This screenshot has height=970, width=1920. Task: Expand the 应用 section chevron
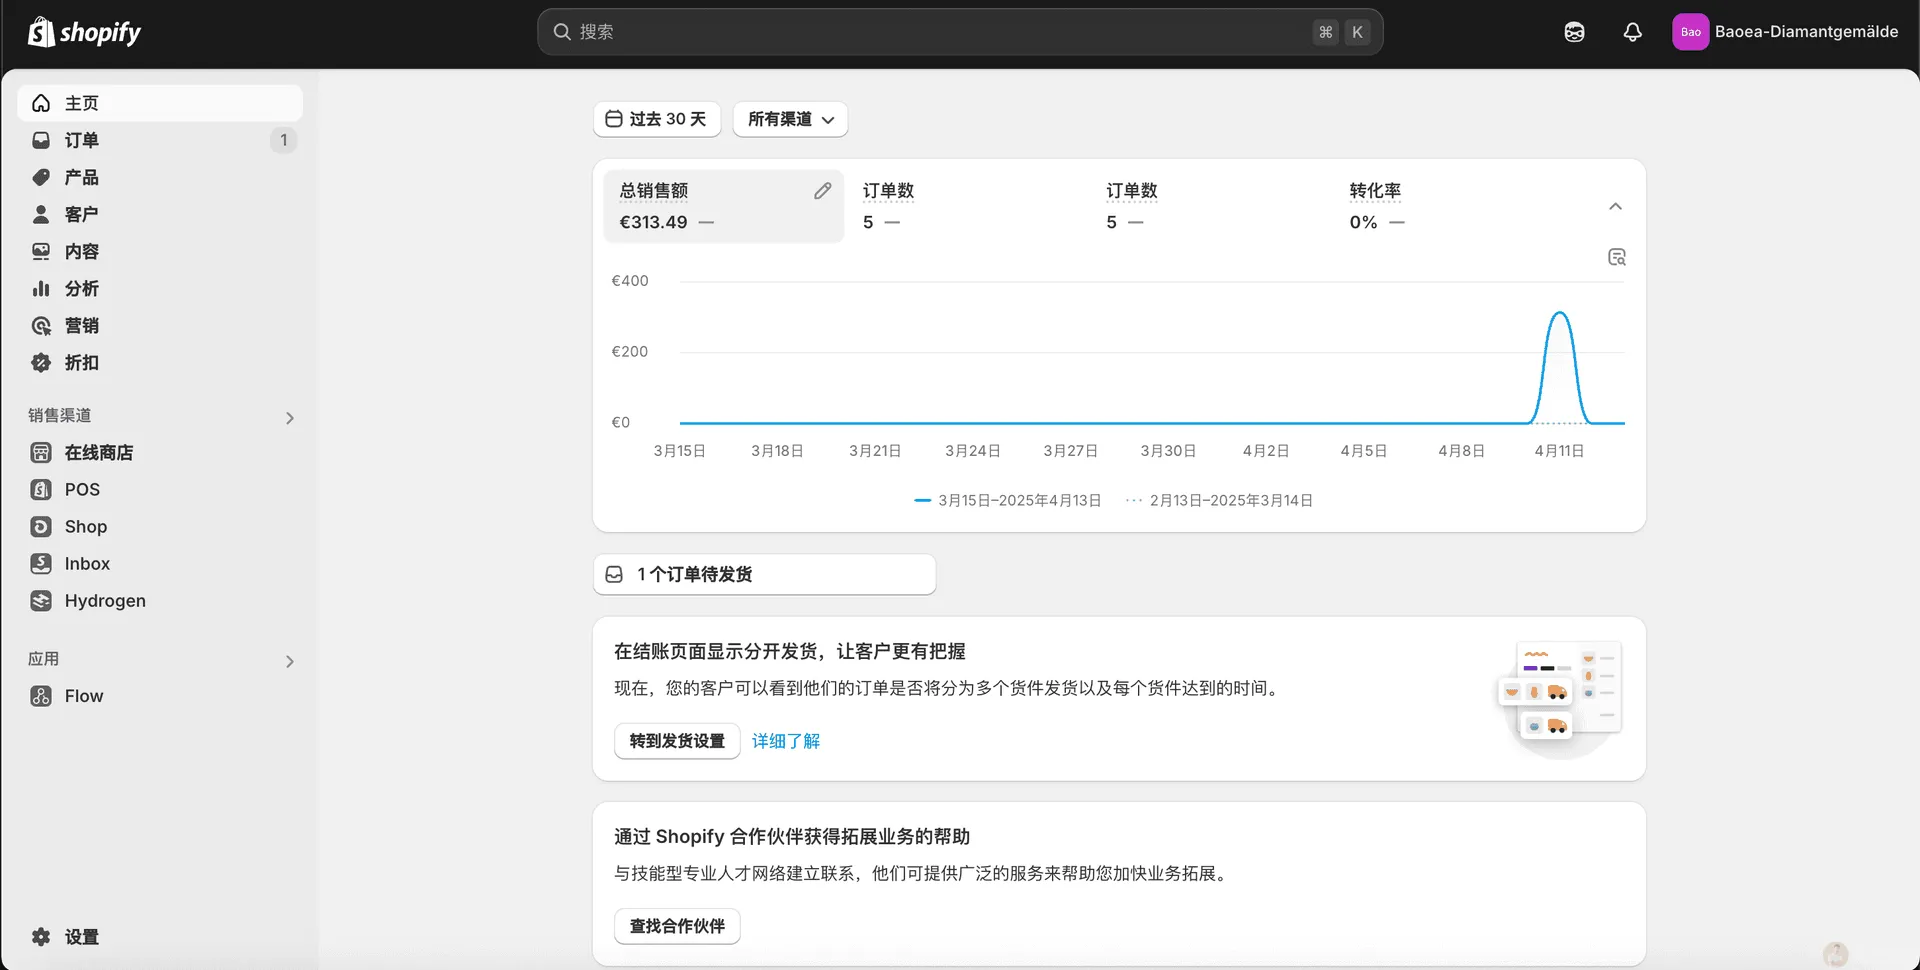pos(289,661)
